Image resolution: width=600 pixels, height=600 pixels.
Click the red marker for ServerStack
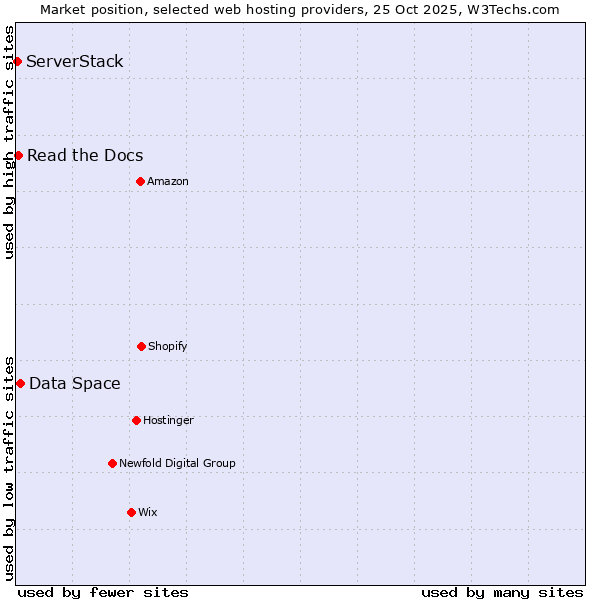(17, 62)
